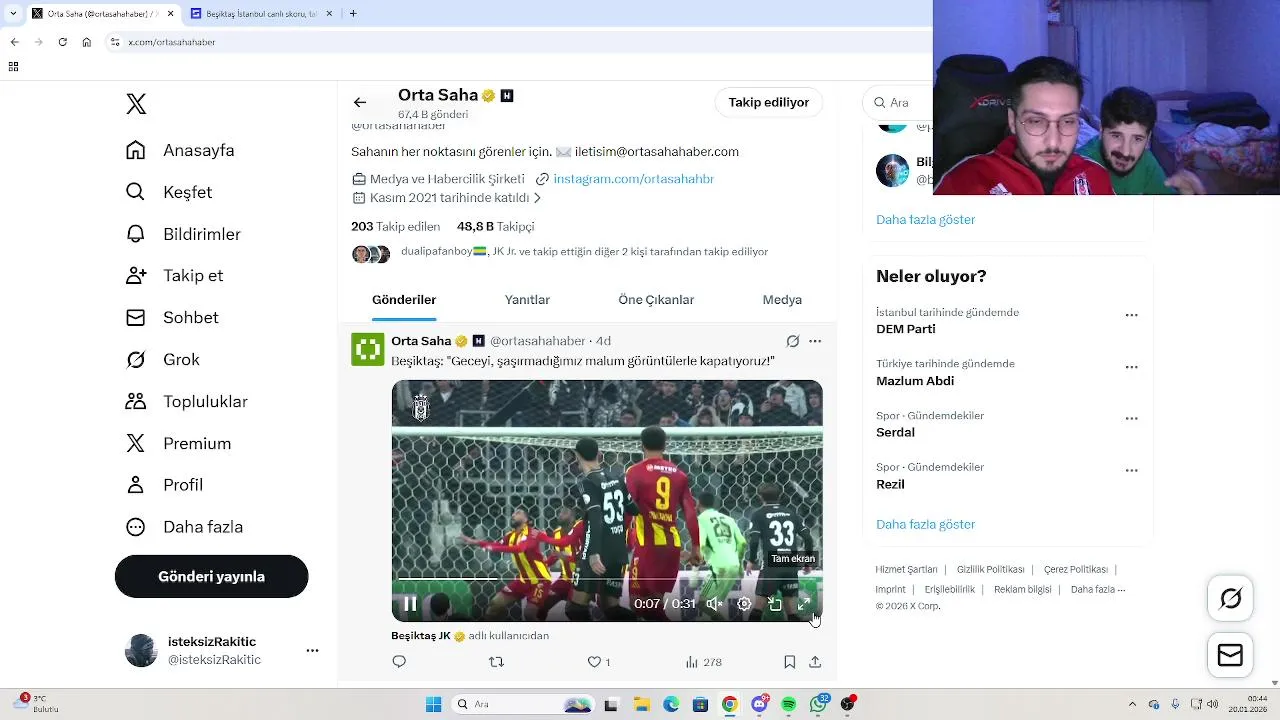Unmute the video sound
The height and width of the screenshot is (720, 1280).
click(714, 604)
